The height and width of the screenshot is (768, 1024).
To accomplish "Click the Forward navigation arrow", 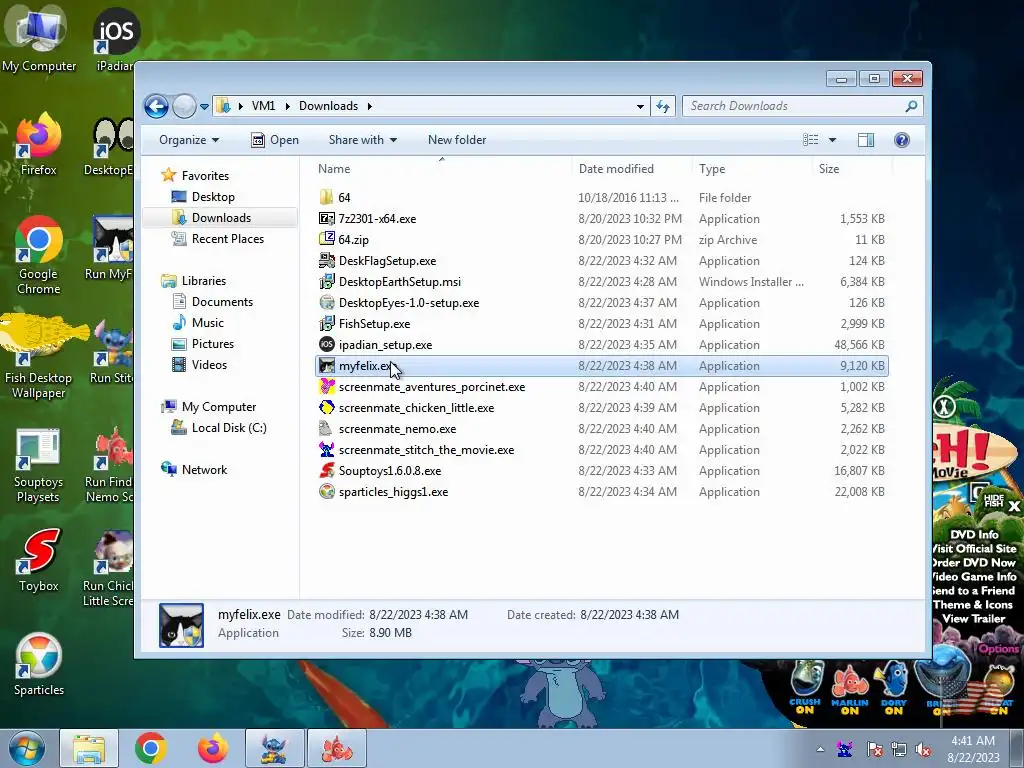I will [184, 106].
